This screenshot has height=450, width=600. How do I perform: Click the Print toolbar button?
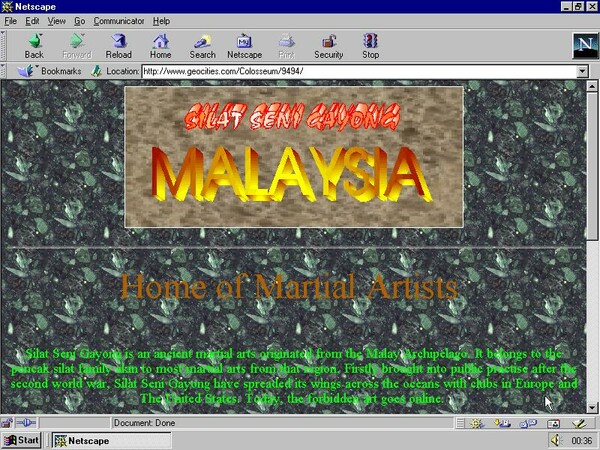pyautogui.click(x=286, y=46)
